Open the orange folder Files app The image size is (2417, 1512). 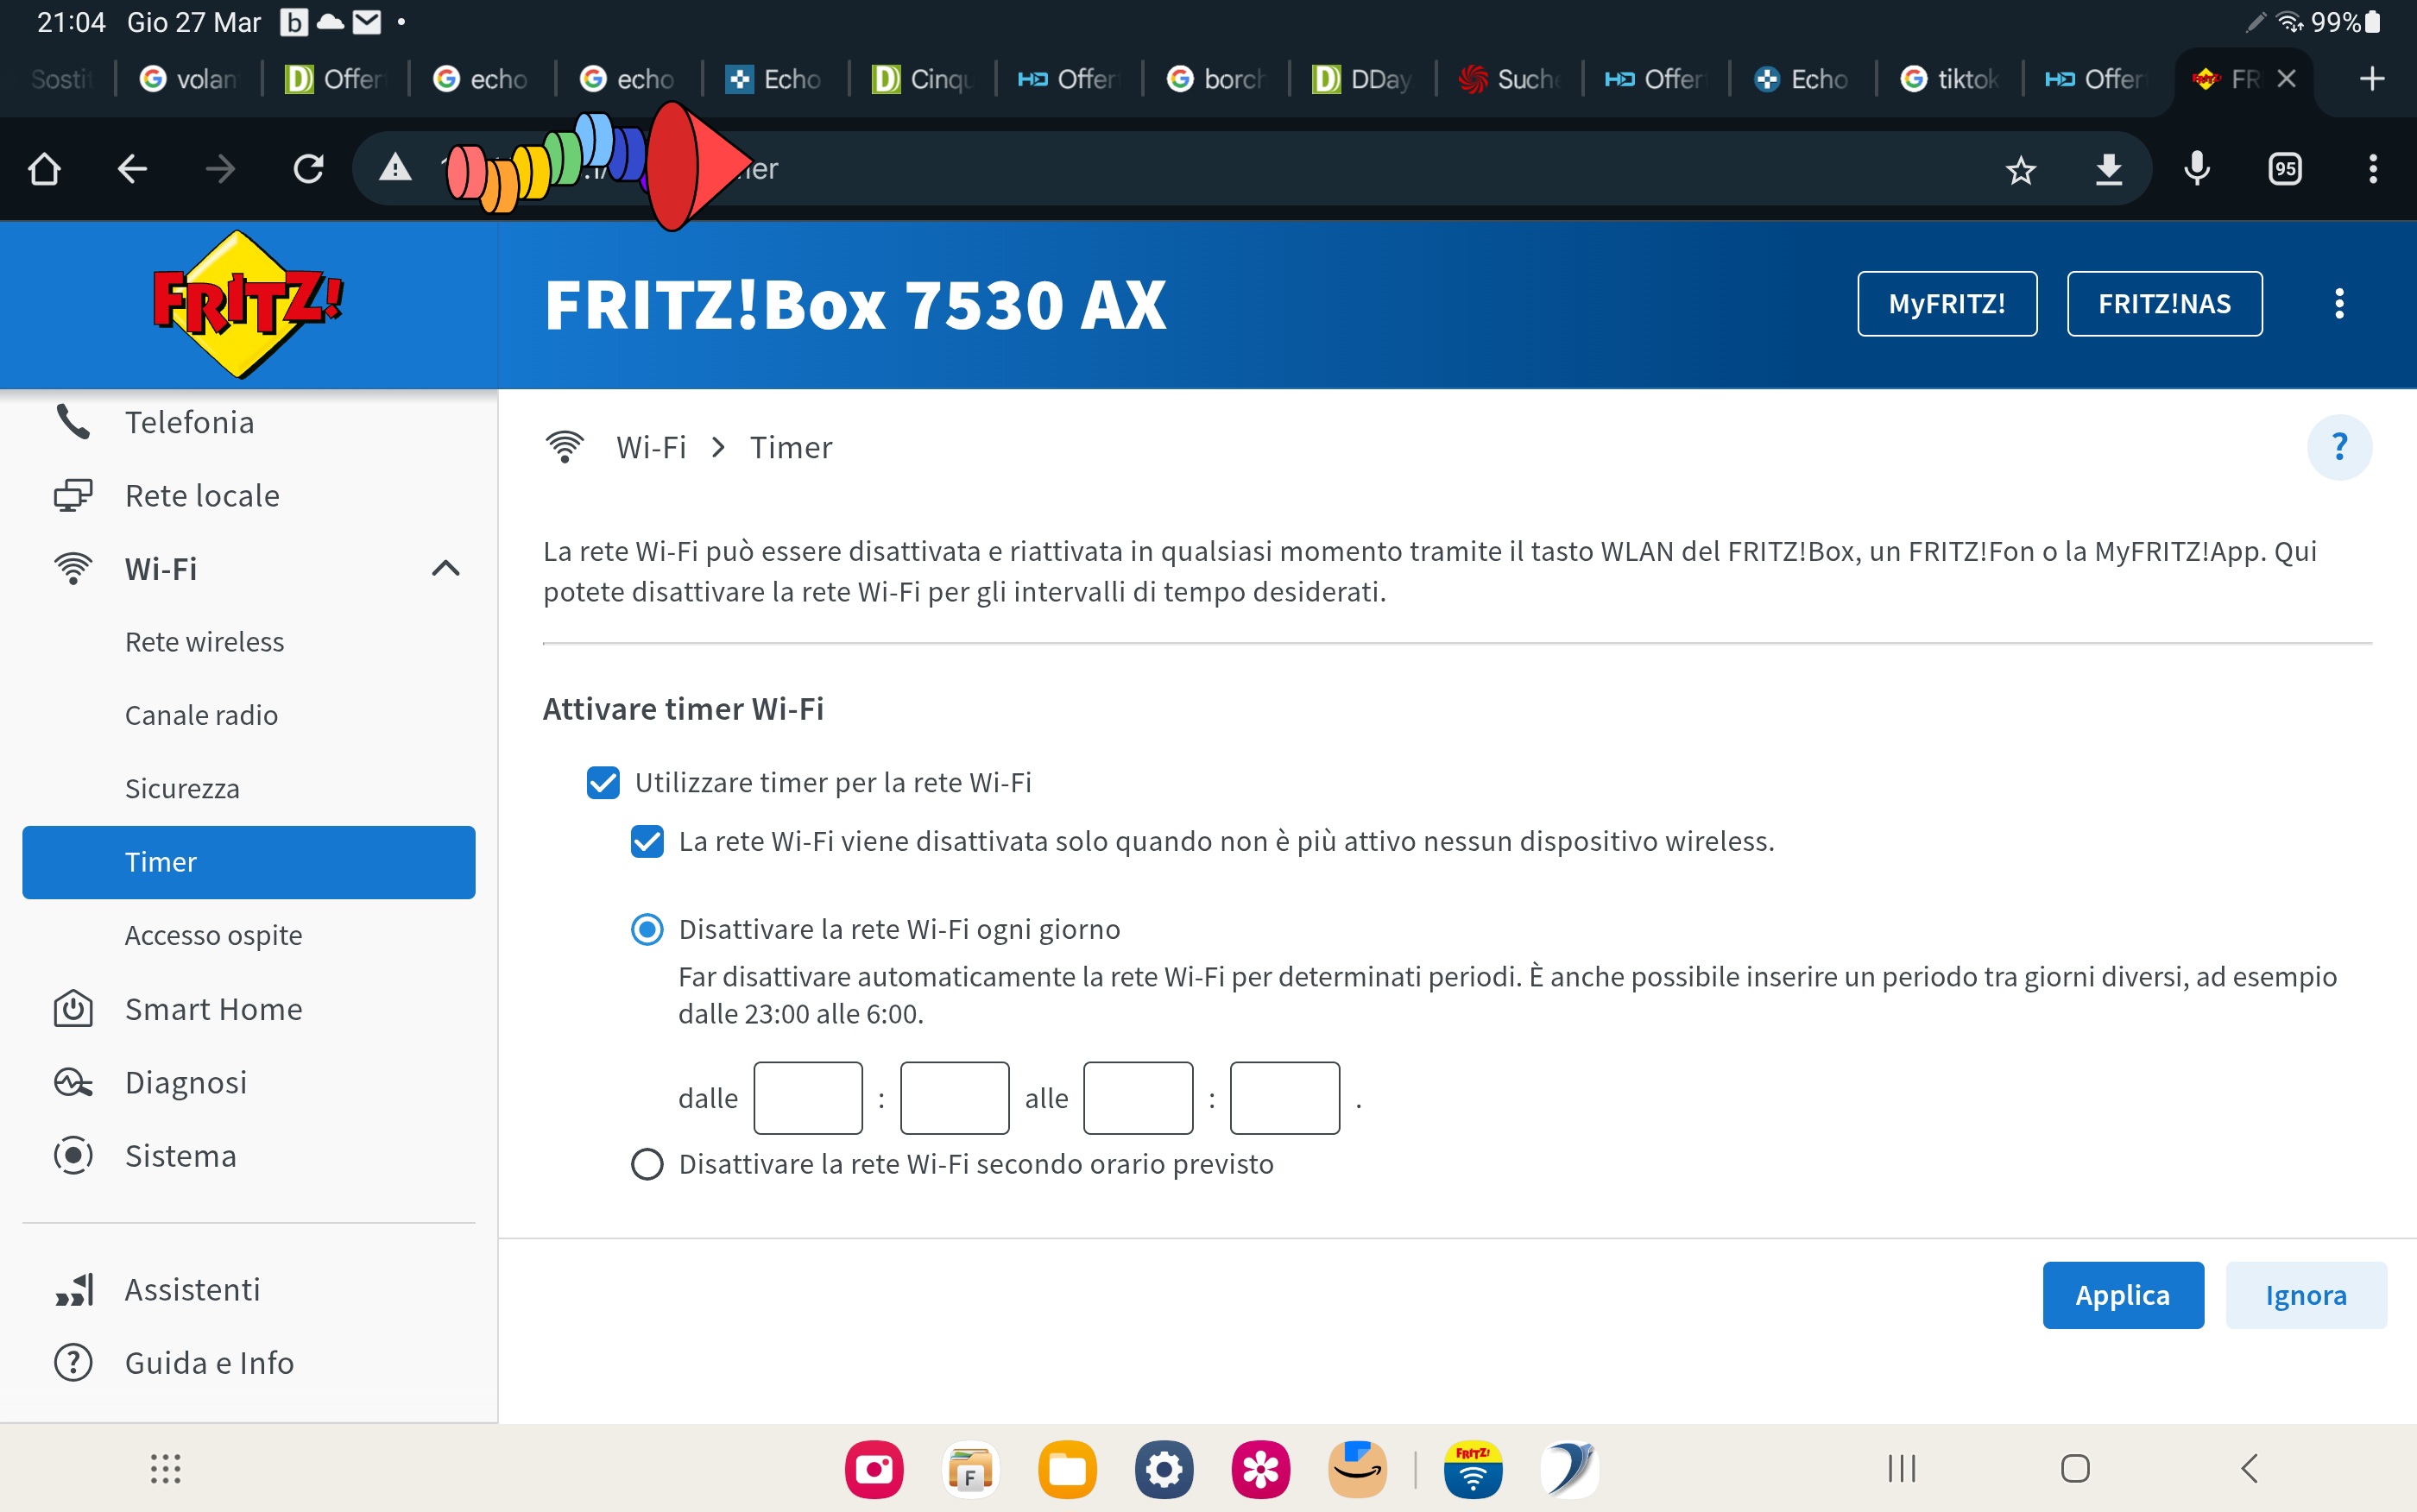1067,1469
